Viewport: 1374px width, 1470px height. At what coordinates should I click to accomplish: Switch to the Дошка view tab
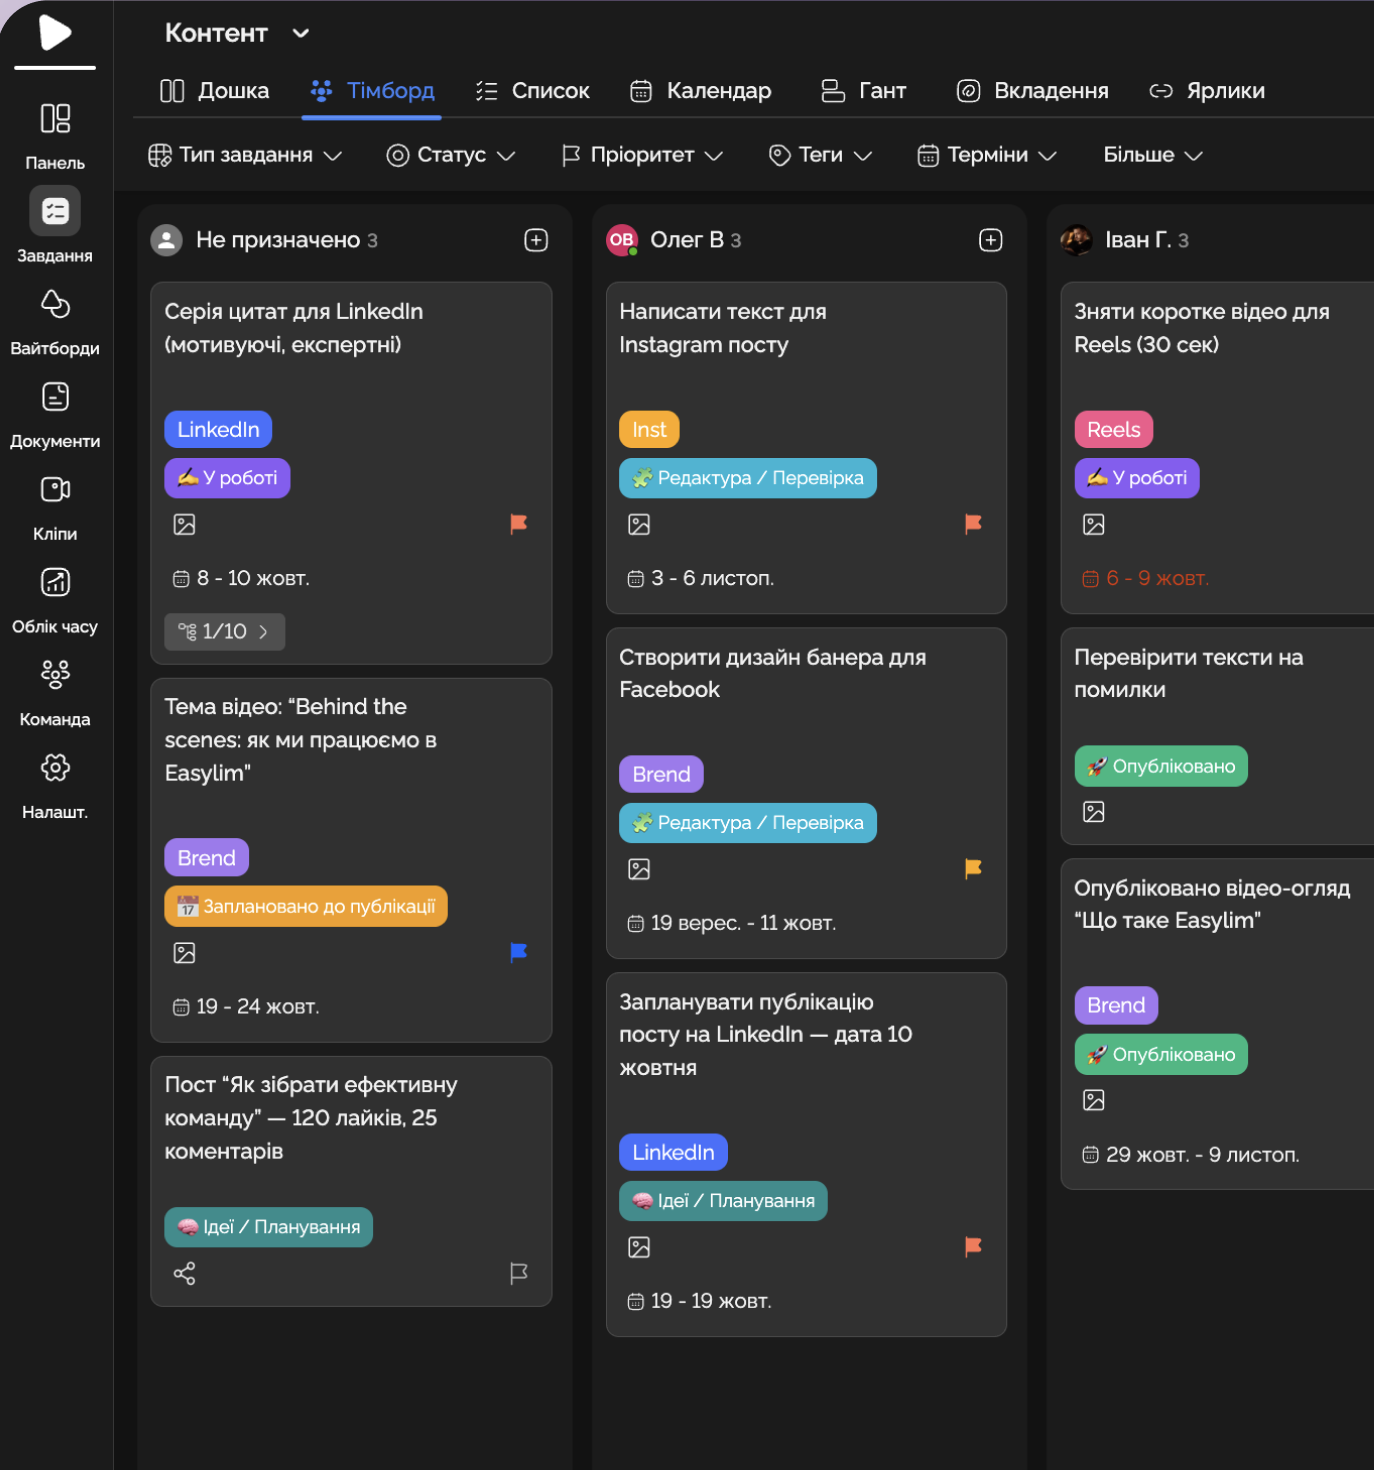(x=215, y=91)
